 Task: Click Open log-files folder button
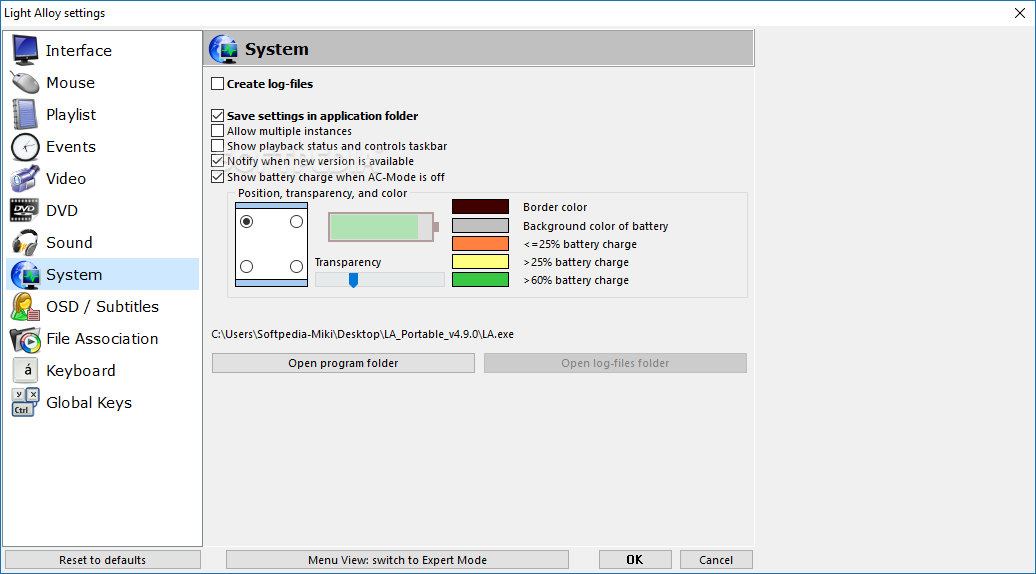click(615, 363)
